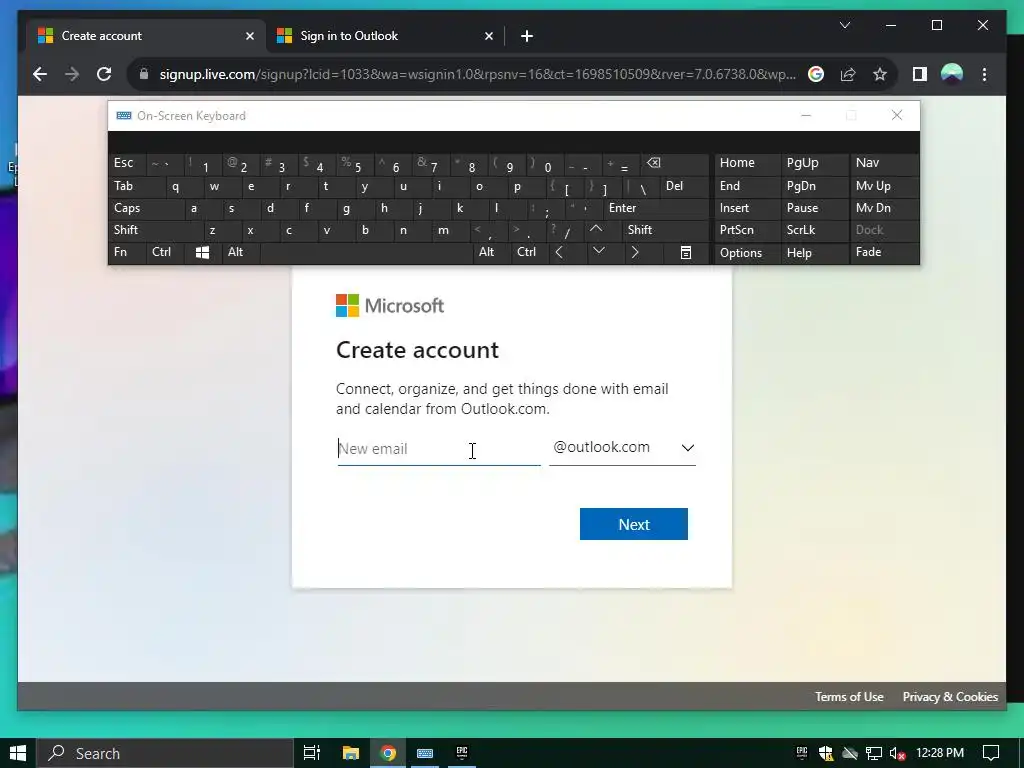Viewport: 1024px width, 768px height.
Task: Click the Home key on On-Screen Keyboard
Action: pyautogui.click(x=748, y=163)
